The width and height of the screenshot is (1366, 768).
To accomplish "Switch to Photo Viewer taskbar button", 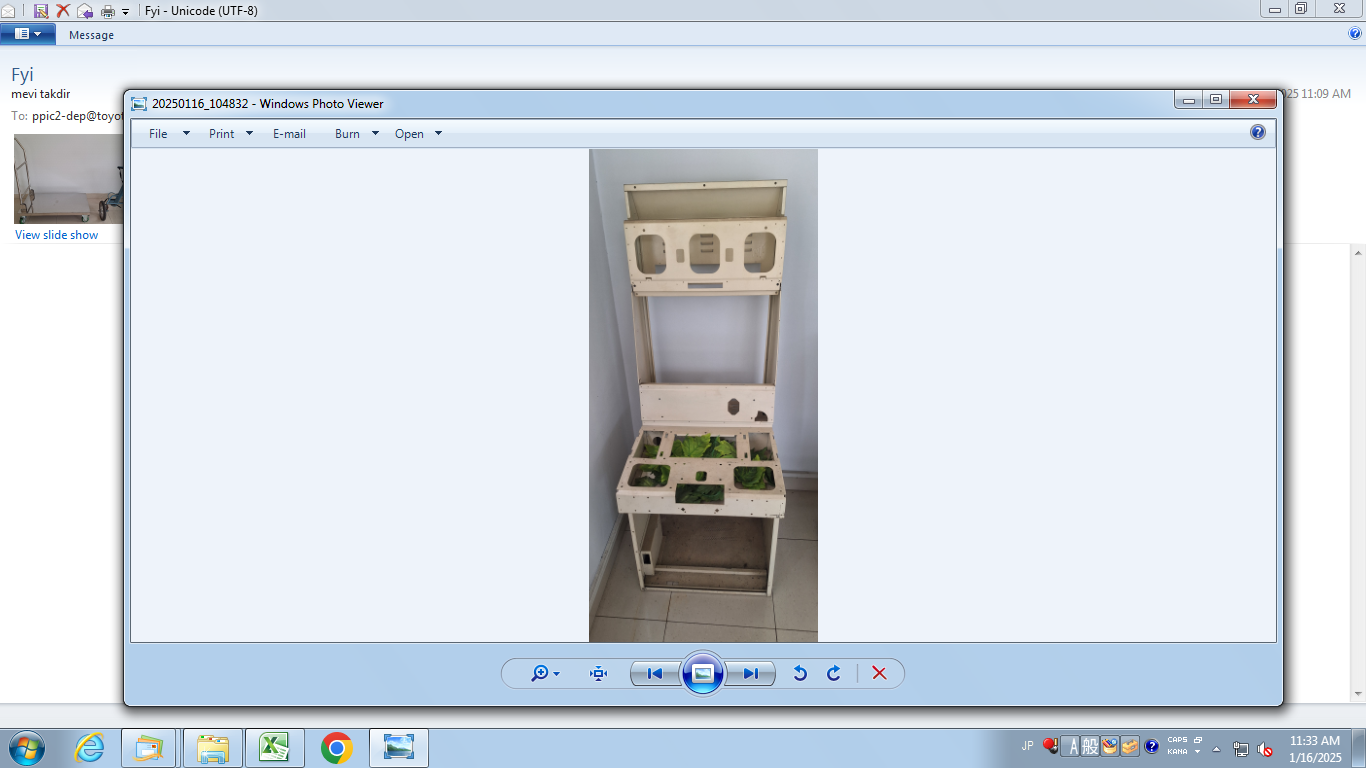I will coord(399,748).
